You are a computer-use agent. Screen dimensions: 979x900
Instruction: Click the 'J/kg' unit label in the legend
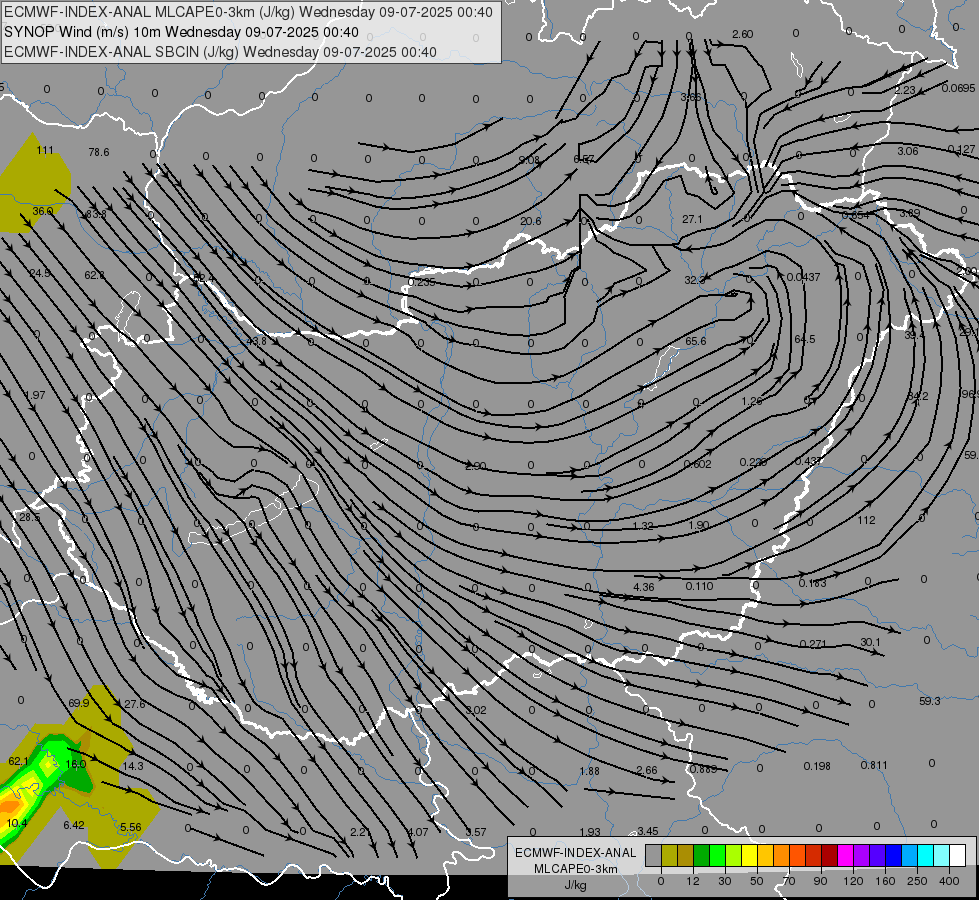coord(575,885)
